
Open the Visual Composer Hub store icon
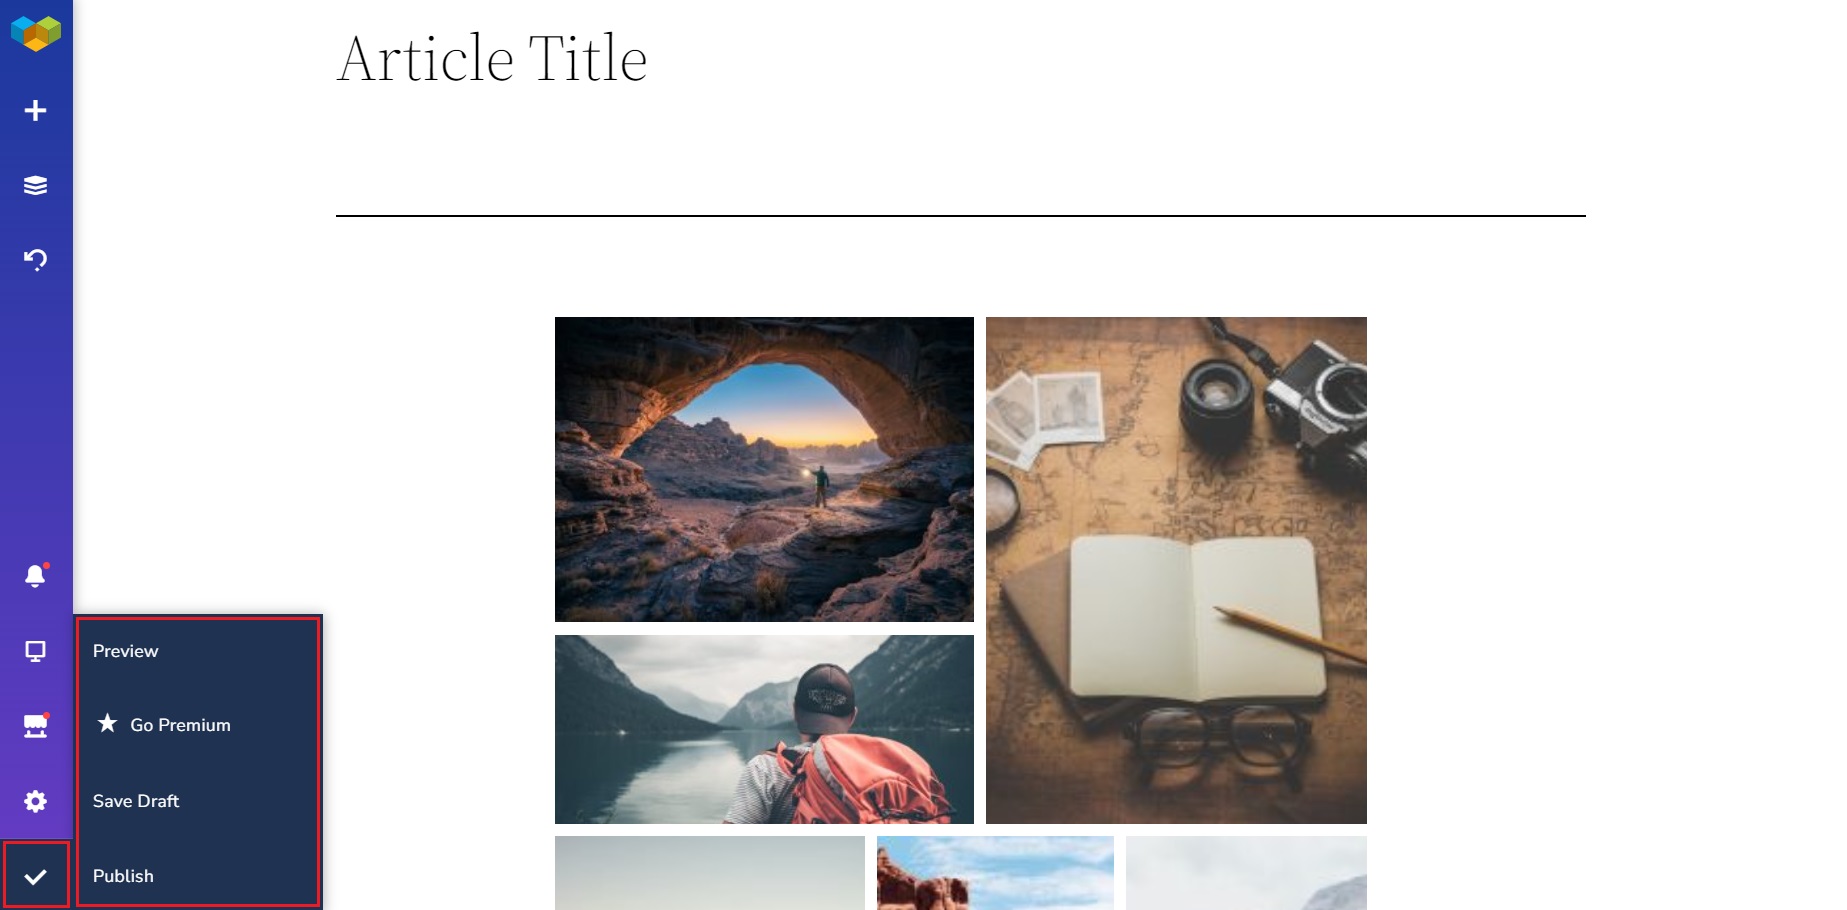coord(36,726)
